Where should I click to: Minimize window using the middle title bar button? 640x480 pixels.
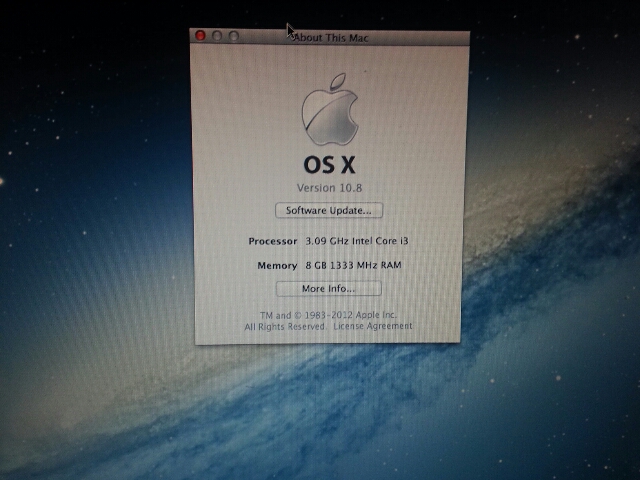click(x=217, y=36)
